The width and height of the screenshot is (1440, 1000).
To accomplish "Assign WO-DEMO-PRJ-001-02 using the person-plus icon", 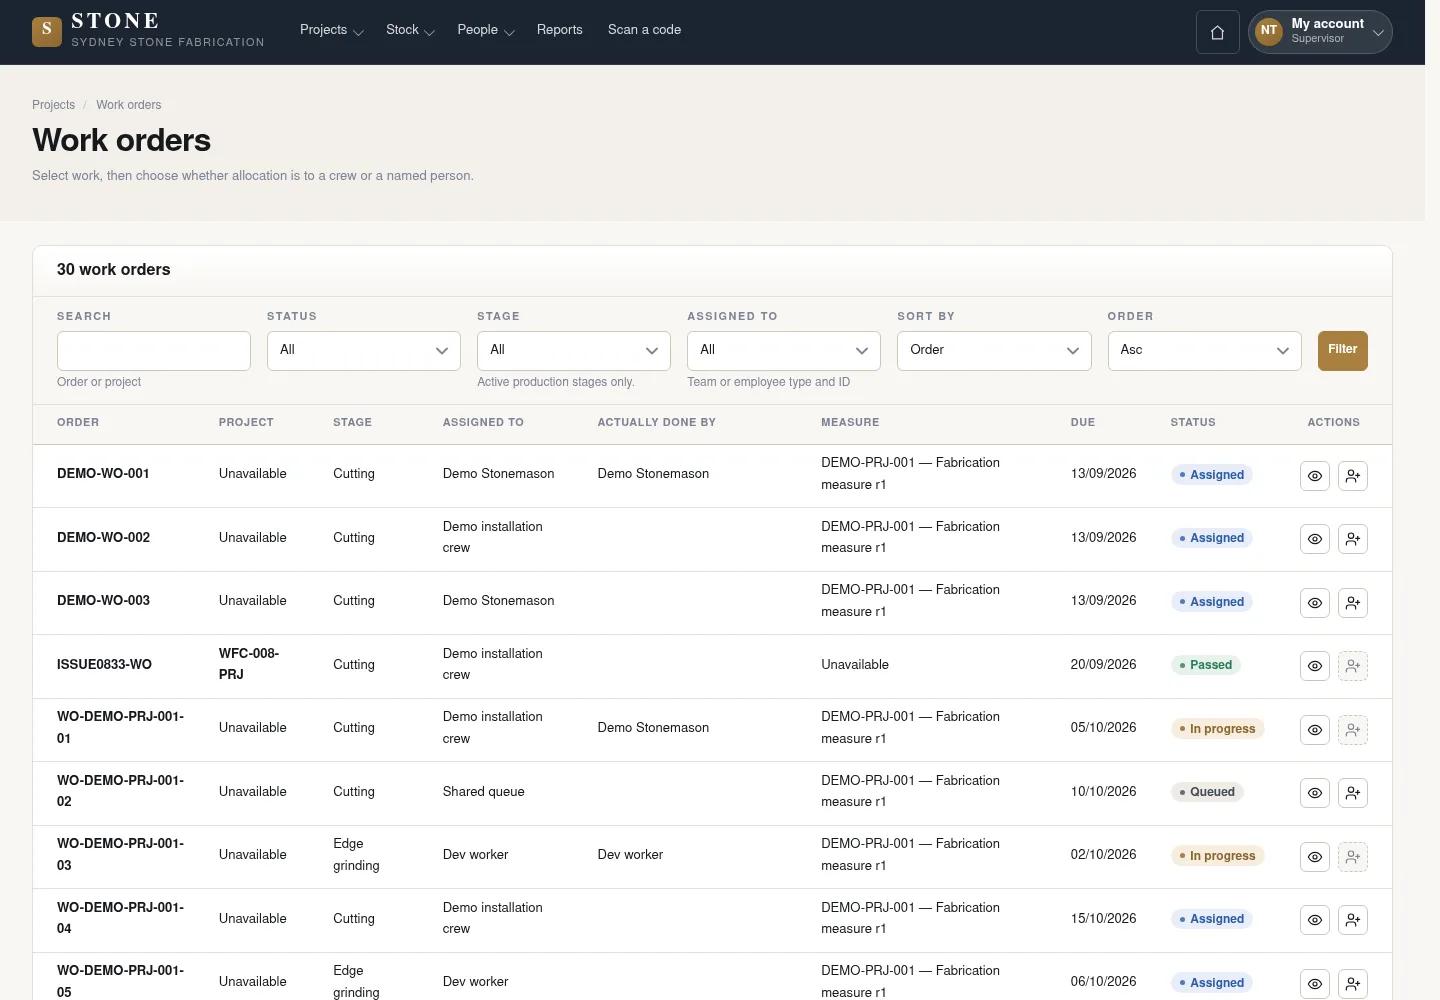I will pyautogui.click(x=1353, y=793).
